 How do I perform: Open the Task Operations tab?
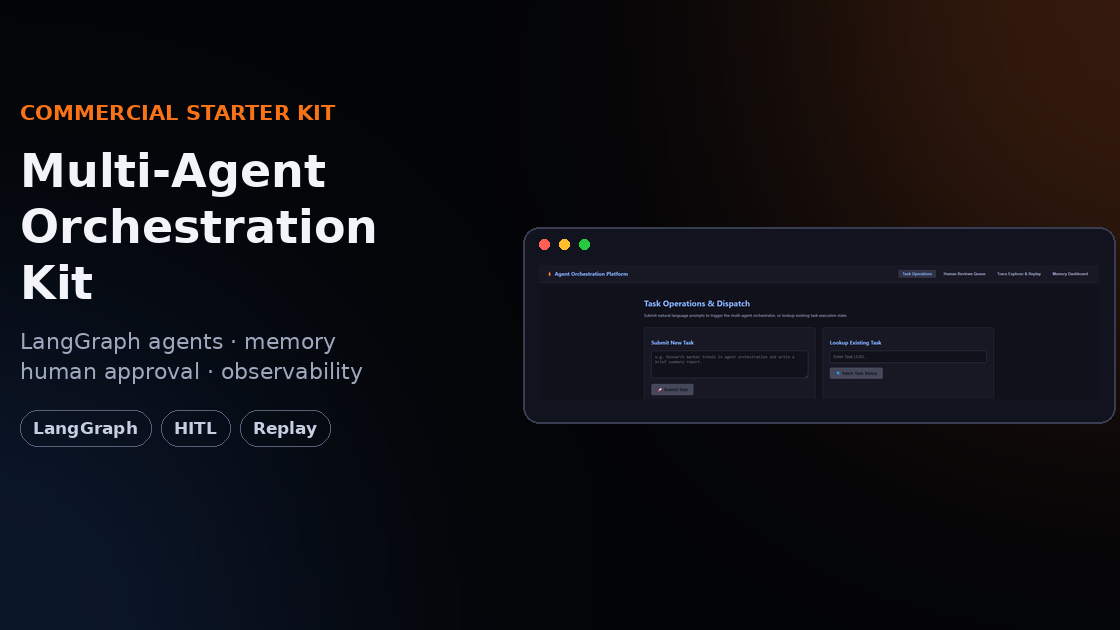(x=916, y=274)
